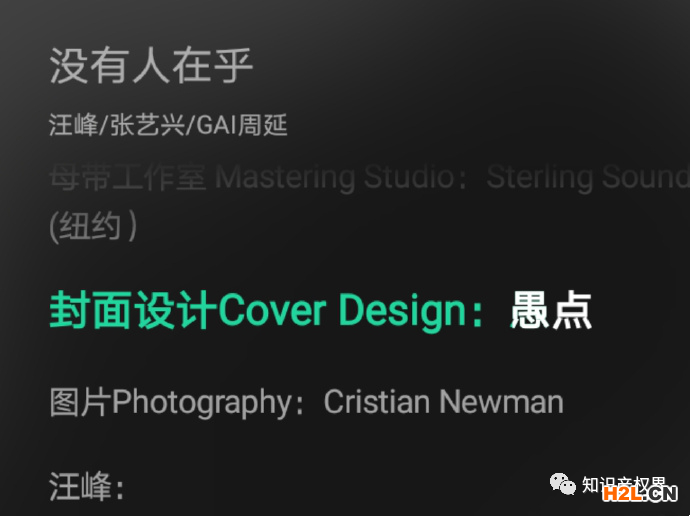Viewport: 690px width, 516px height.
Task: Tap the white 愚点 text
Action: tap(551, 311)
